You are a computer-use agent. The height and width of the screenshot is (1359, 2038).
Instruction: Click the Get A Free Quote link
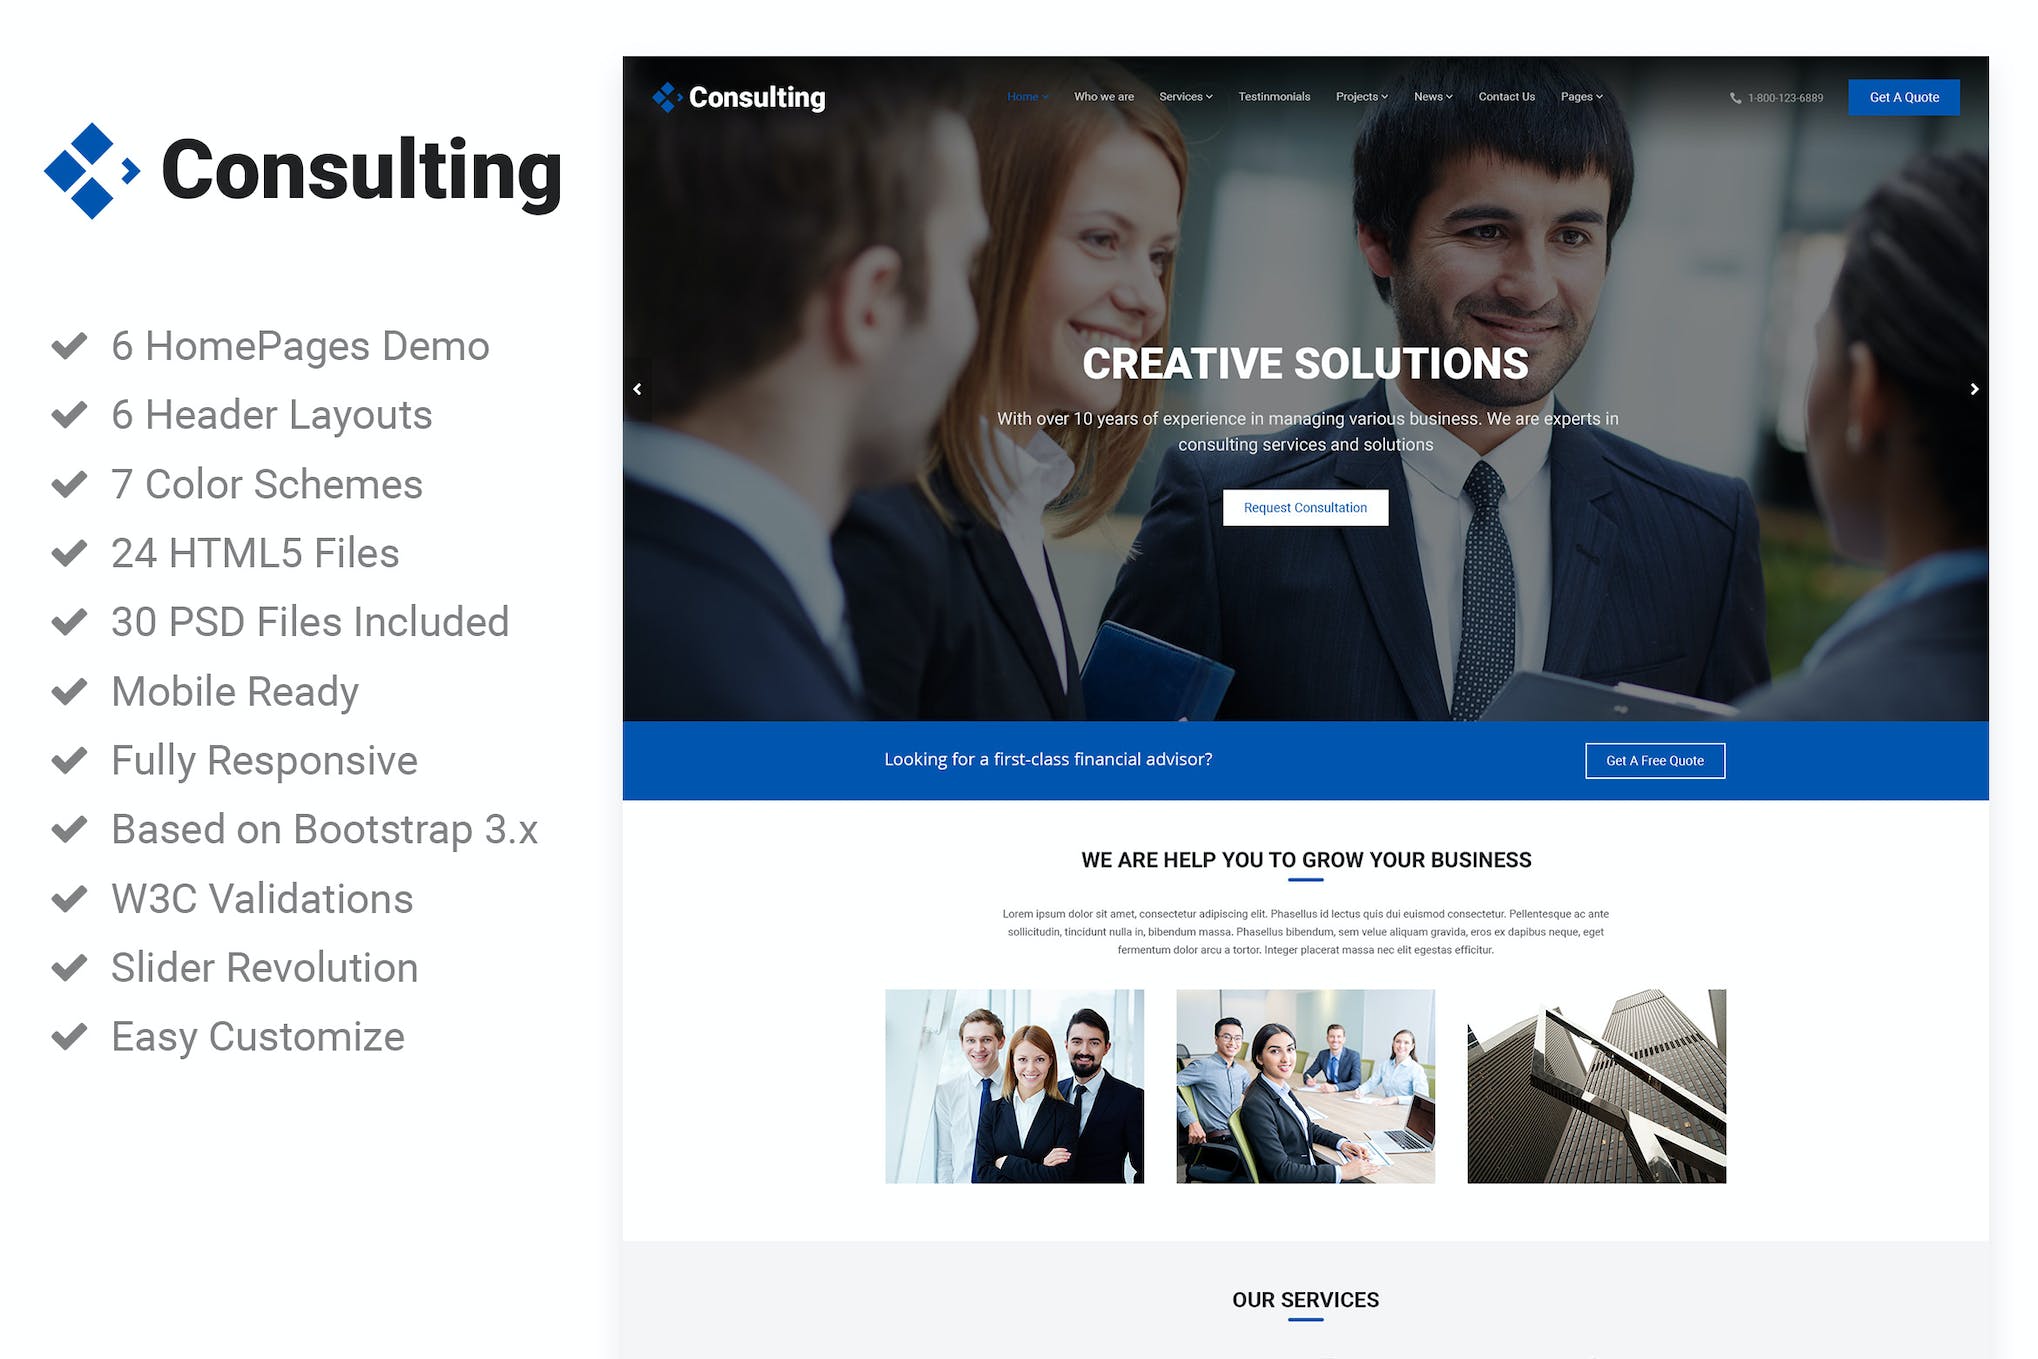click(1653, 760)
